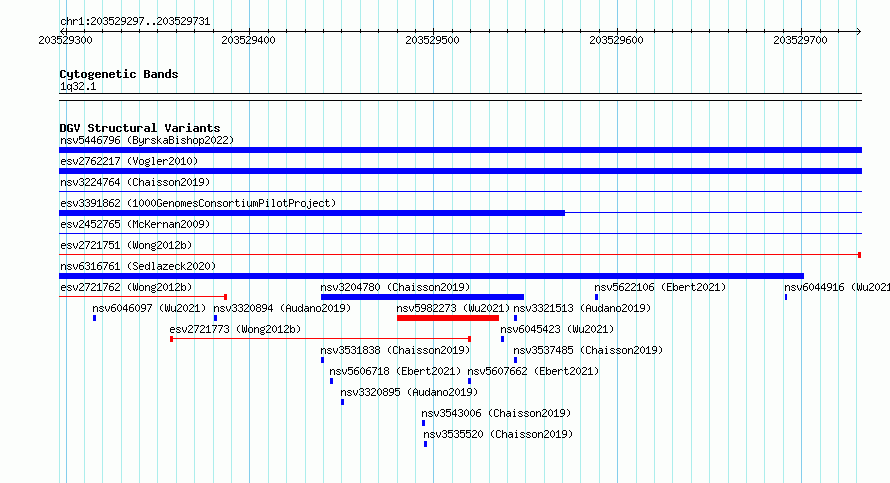Open variant nsv3224764 (Chaisson2019) label
Image resolution: width=890 pixels, height=483 pixels.
(x=135, y=182)
